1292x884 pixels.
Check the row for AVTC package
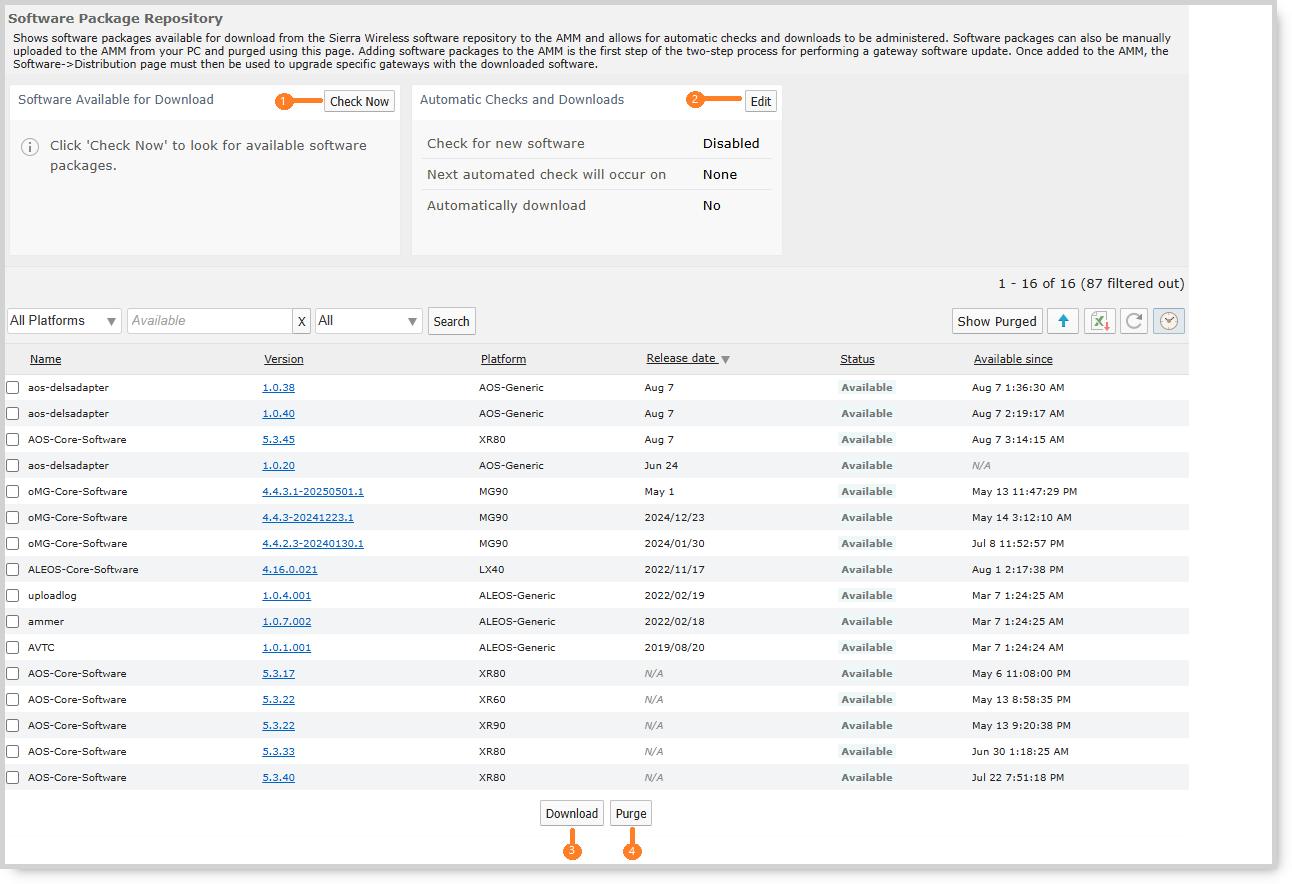click(x=11, y=648)
